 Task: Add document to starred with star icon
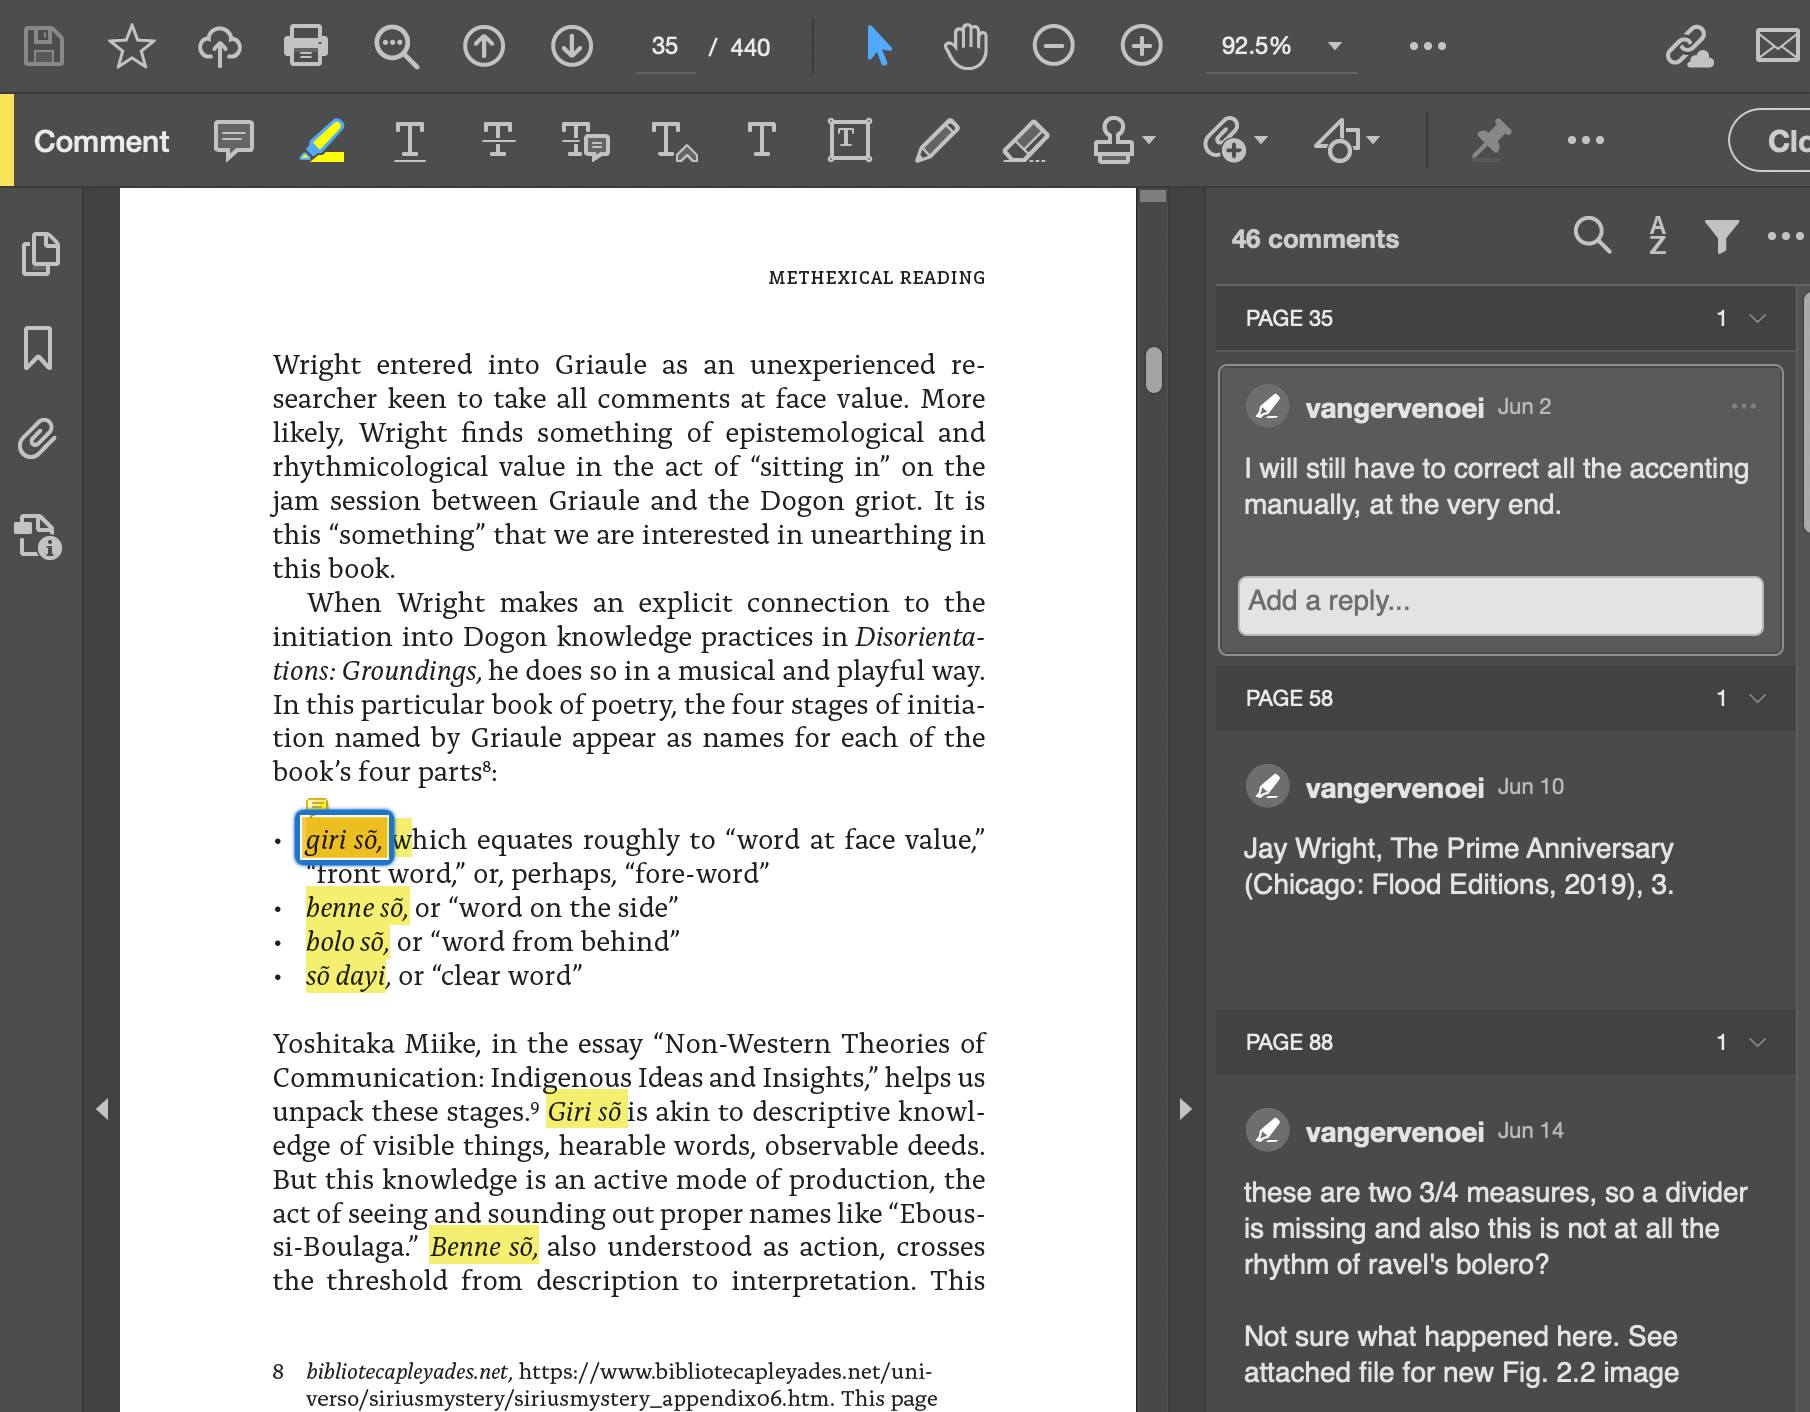(131, 46)
